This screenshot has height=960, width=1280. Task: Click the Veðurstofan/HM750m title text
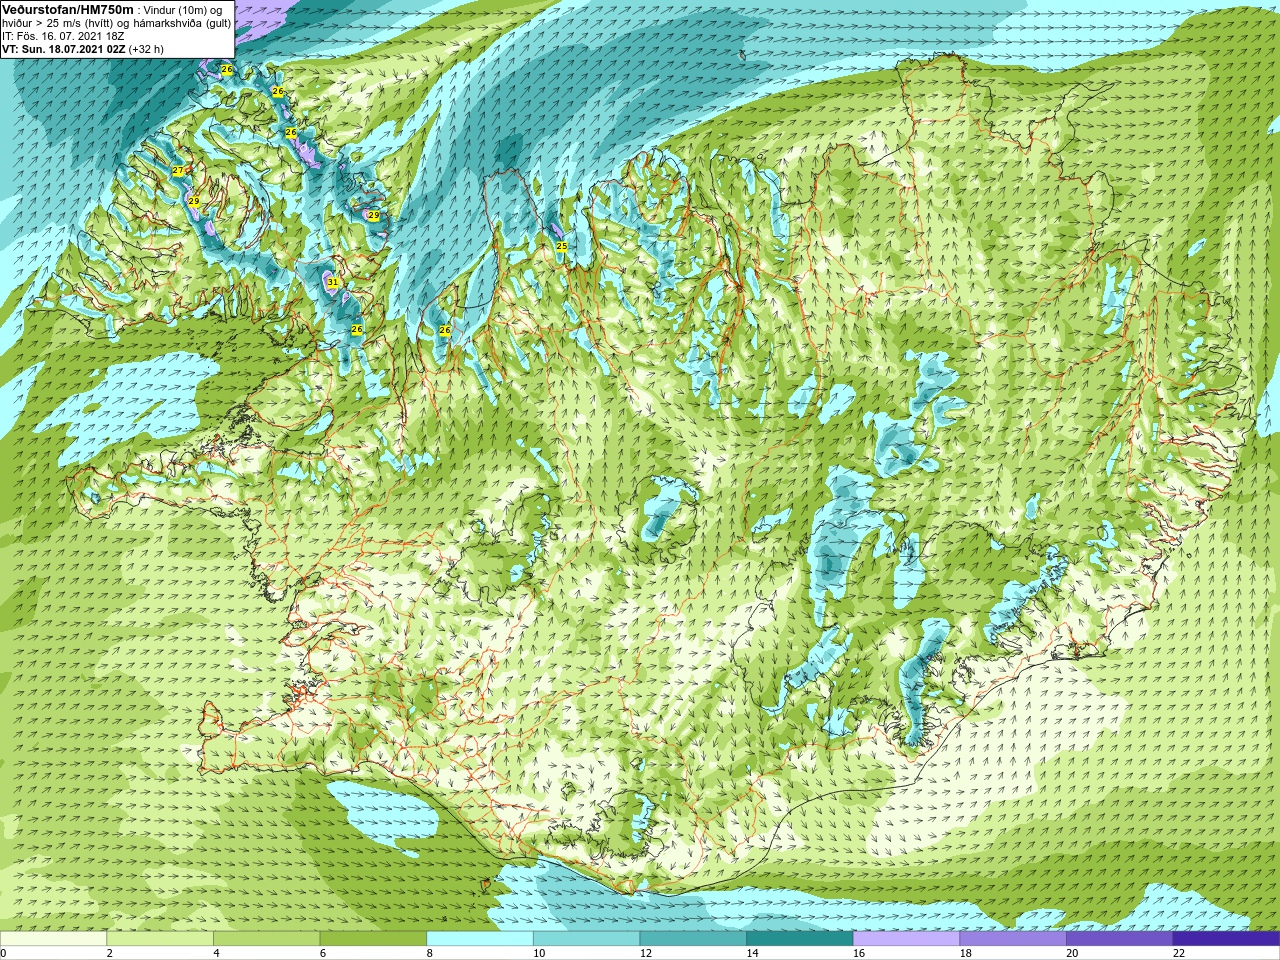(68, 9)
